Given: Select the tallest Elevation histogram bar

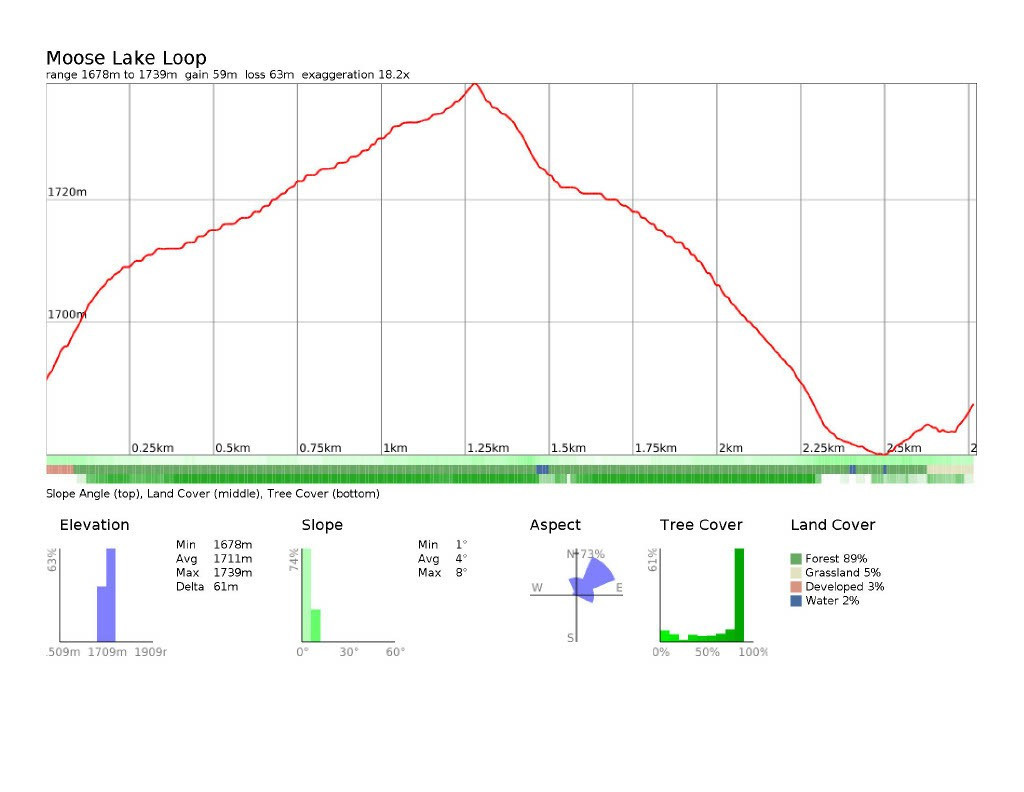Looking at the screenshot, I should click(x=111, y=595).
